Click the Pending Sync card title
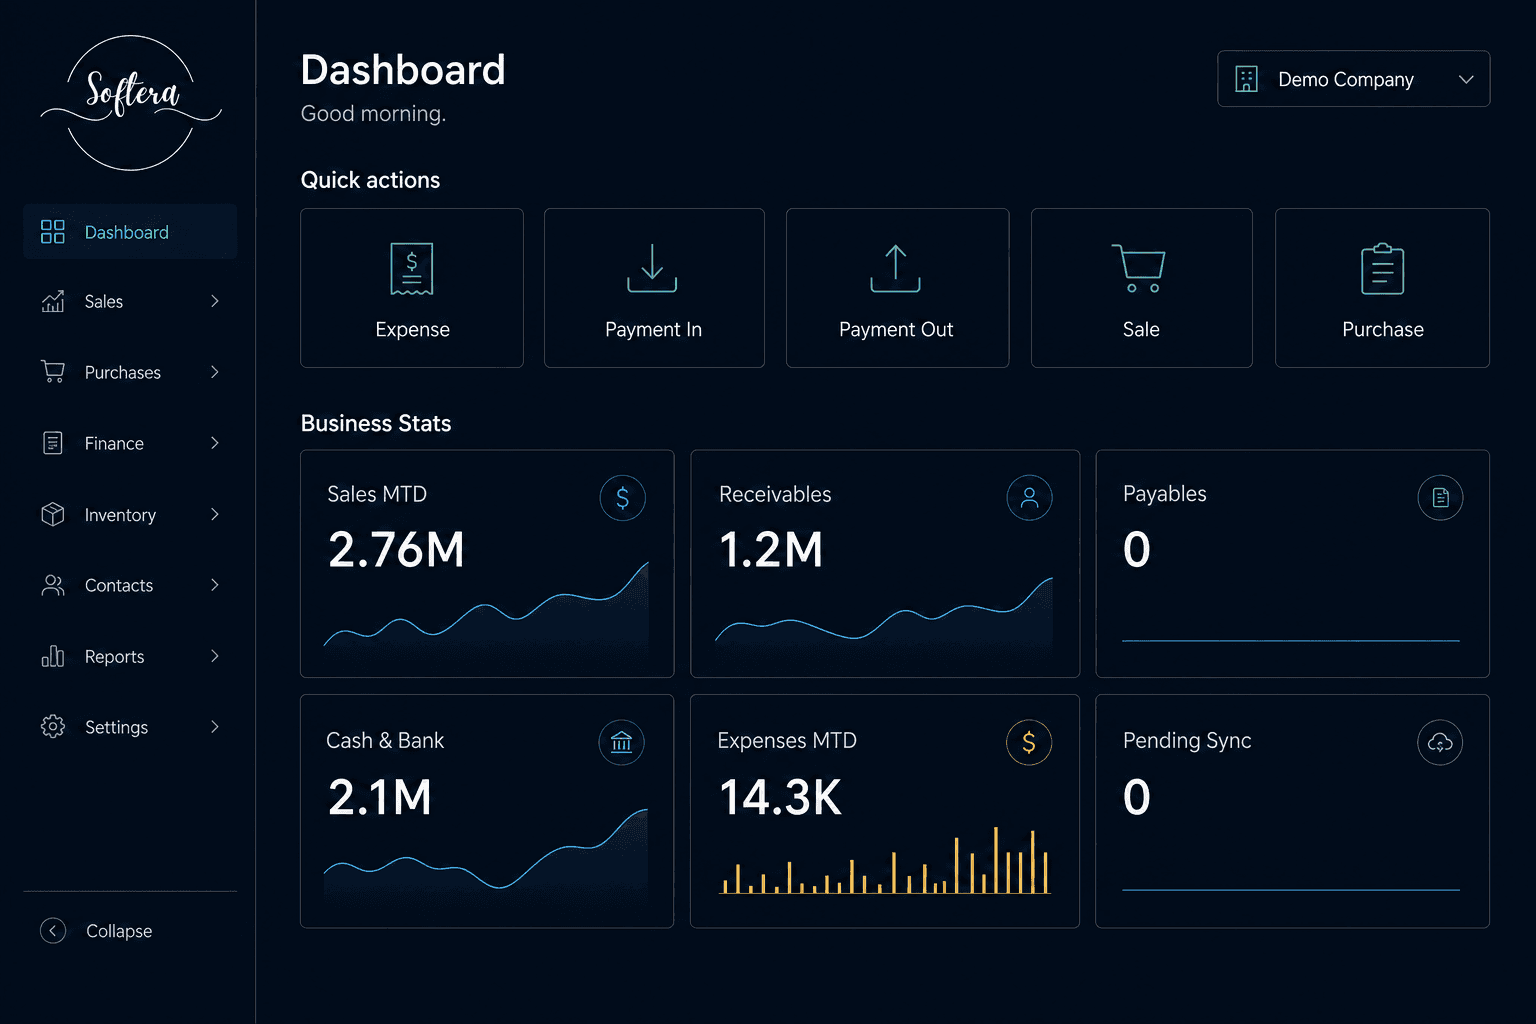The image size is (1536, 1024). point(1187,741)
